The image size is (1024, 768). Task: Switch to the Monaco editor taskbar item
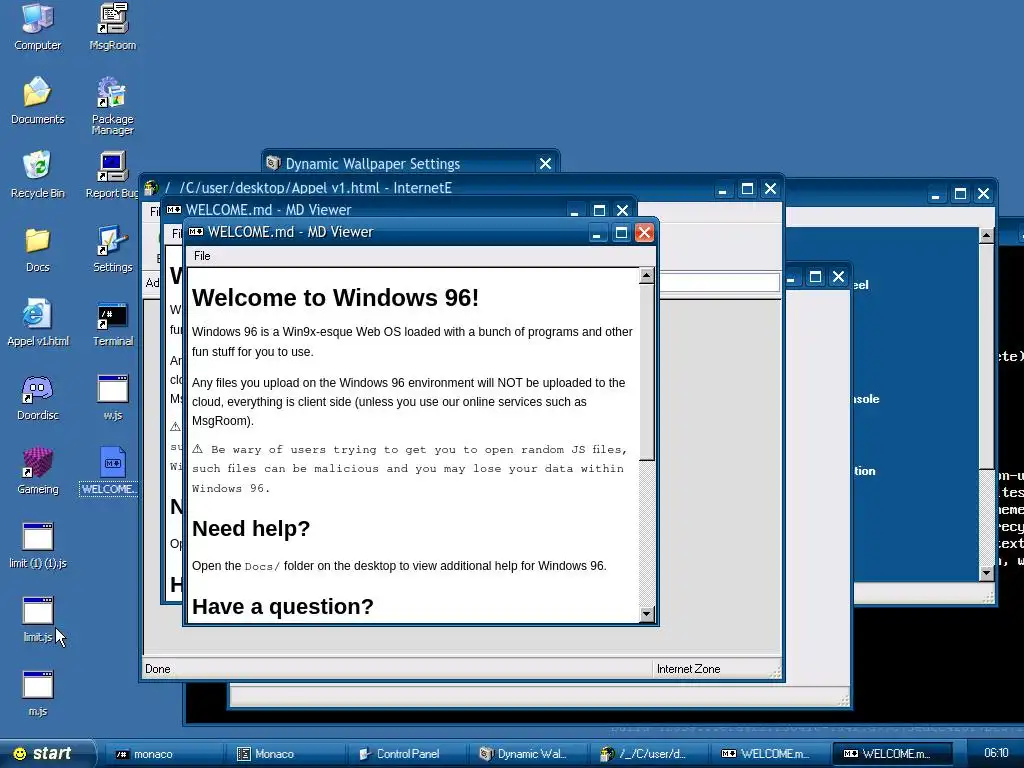[x=285, y=754]
